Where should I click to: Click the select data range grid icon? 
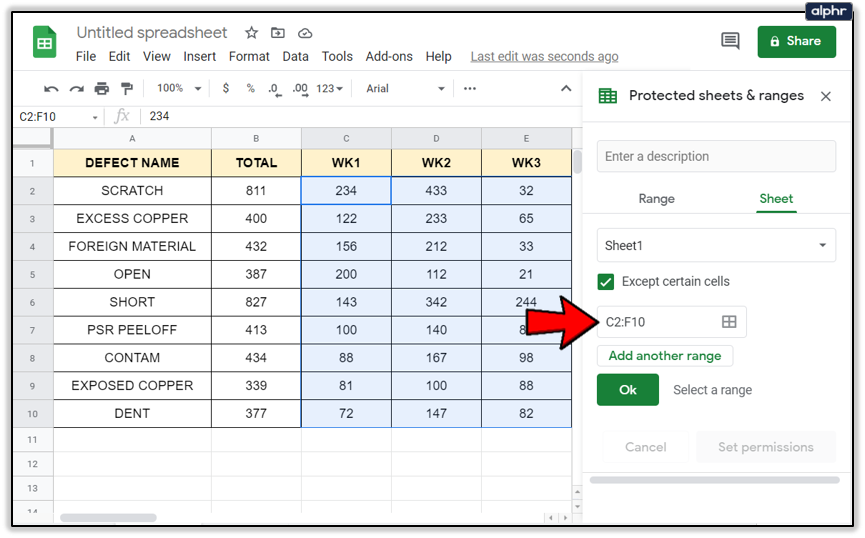729,322
